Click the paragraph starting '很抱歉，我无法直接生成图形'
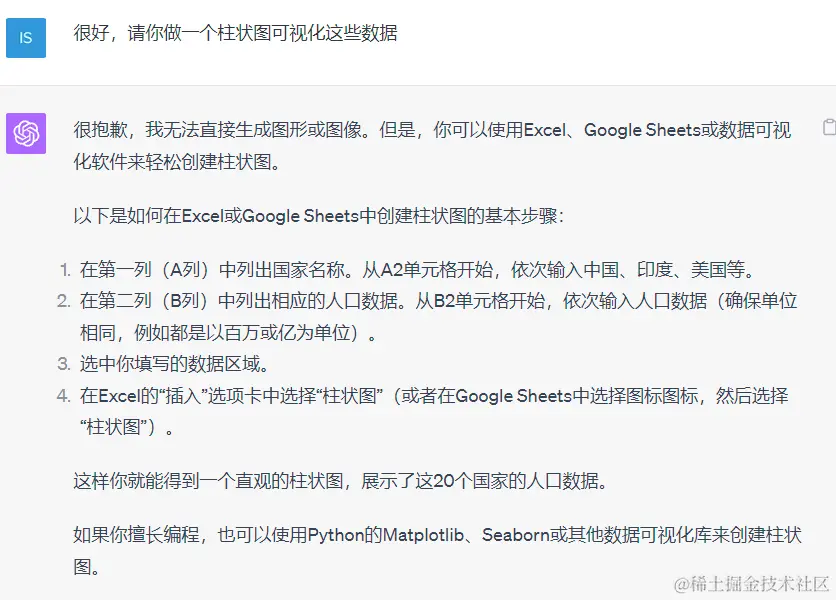836x600 pixels. tap(432, 146)
